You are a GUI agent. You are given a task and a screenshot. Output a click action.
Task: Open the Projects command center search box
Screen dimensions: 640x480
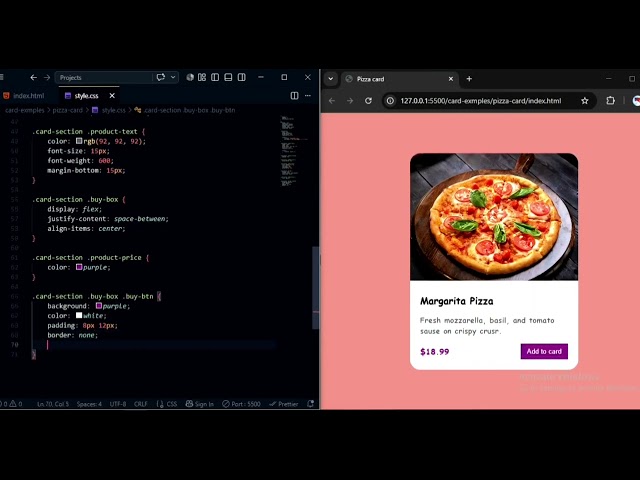(104, 78)
